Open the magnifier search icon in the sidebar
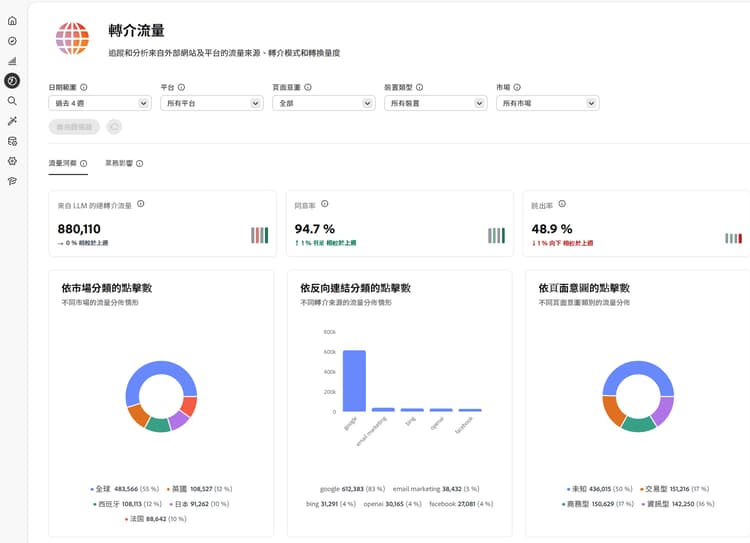The width and height of the screenshot is (750, 543). pos(12,101)
